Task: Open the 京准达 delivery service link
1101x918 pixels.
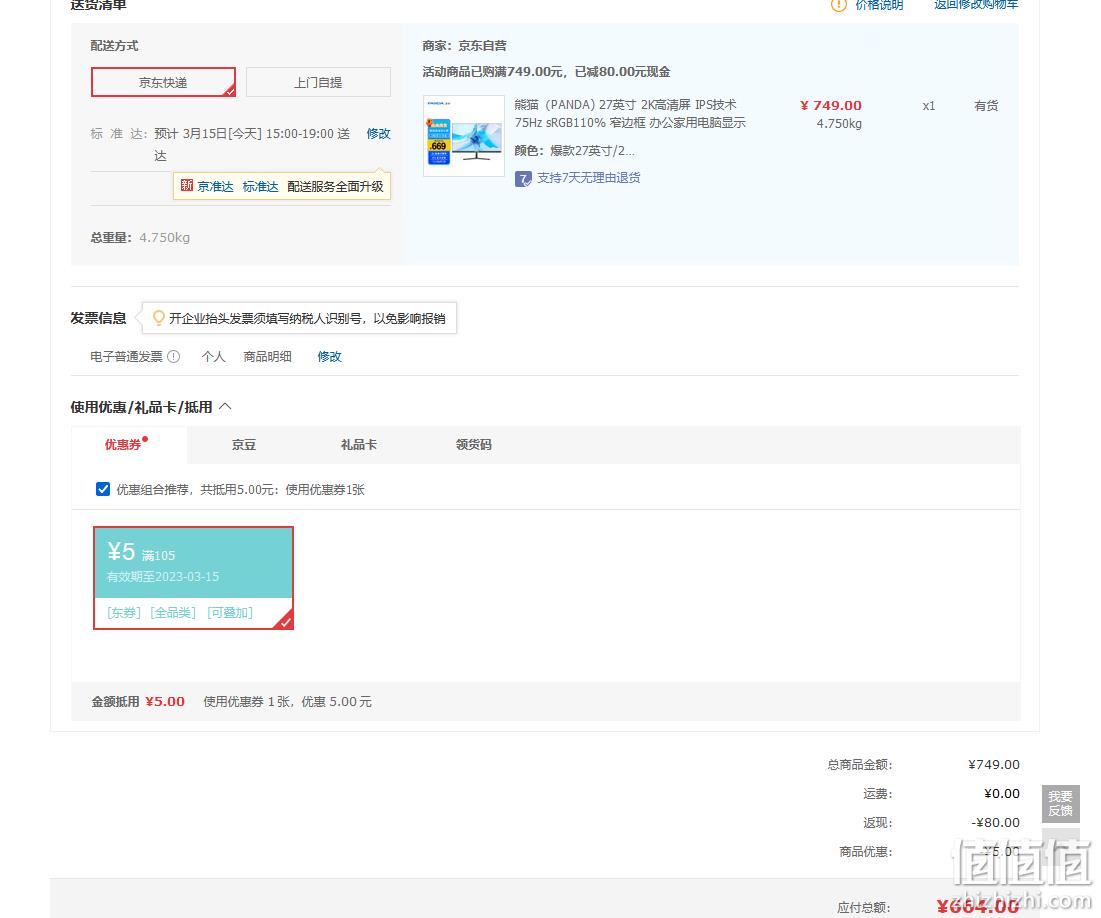Action: [215, 186]
